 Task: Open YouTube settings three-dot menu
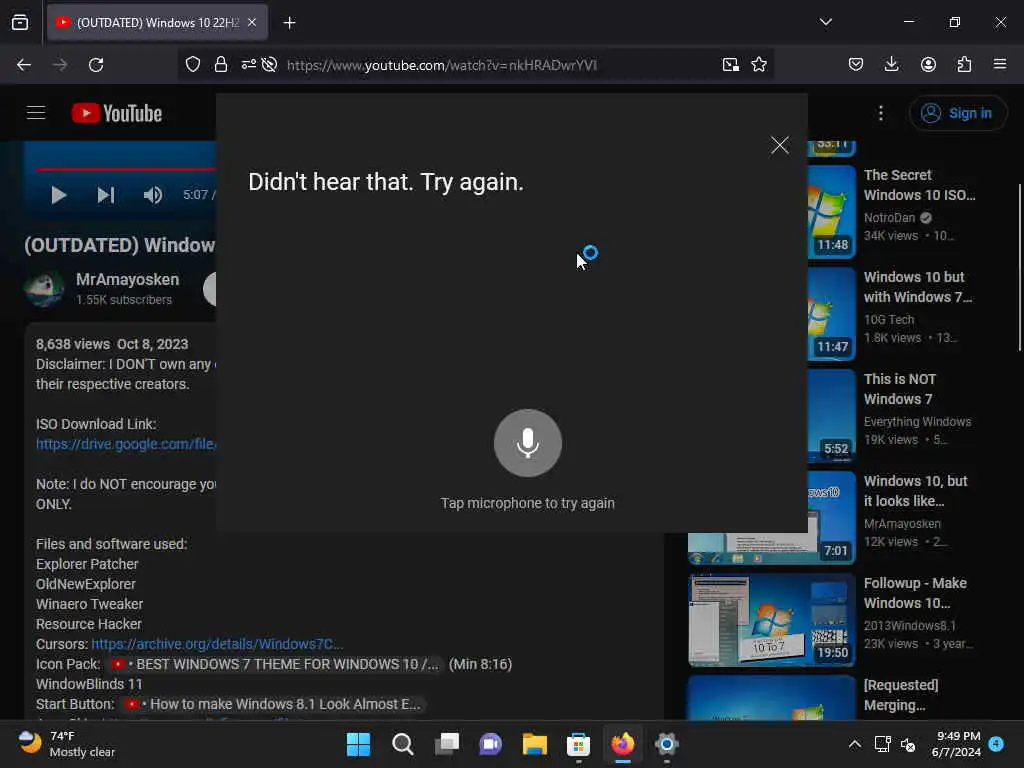click(x=881, y=113)
